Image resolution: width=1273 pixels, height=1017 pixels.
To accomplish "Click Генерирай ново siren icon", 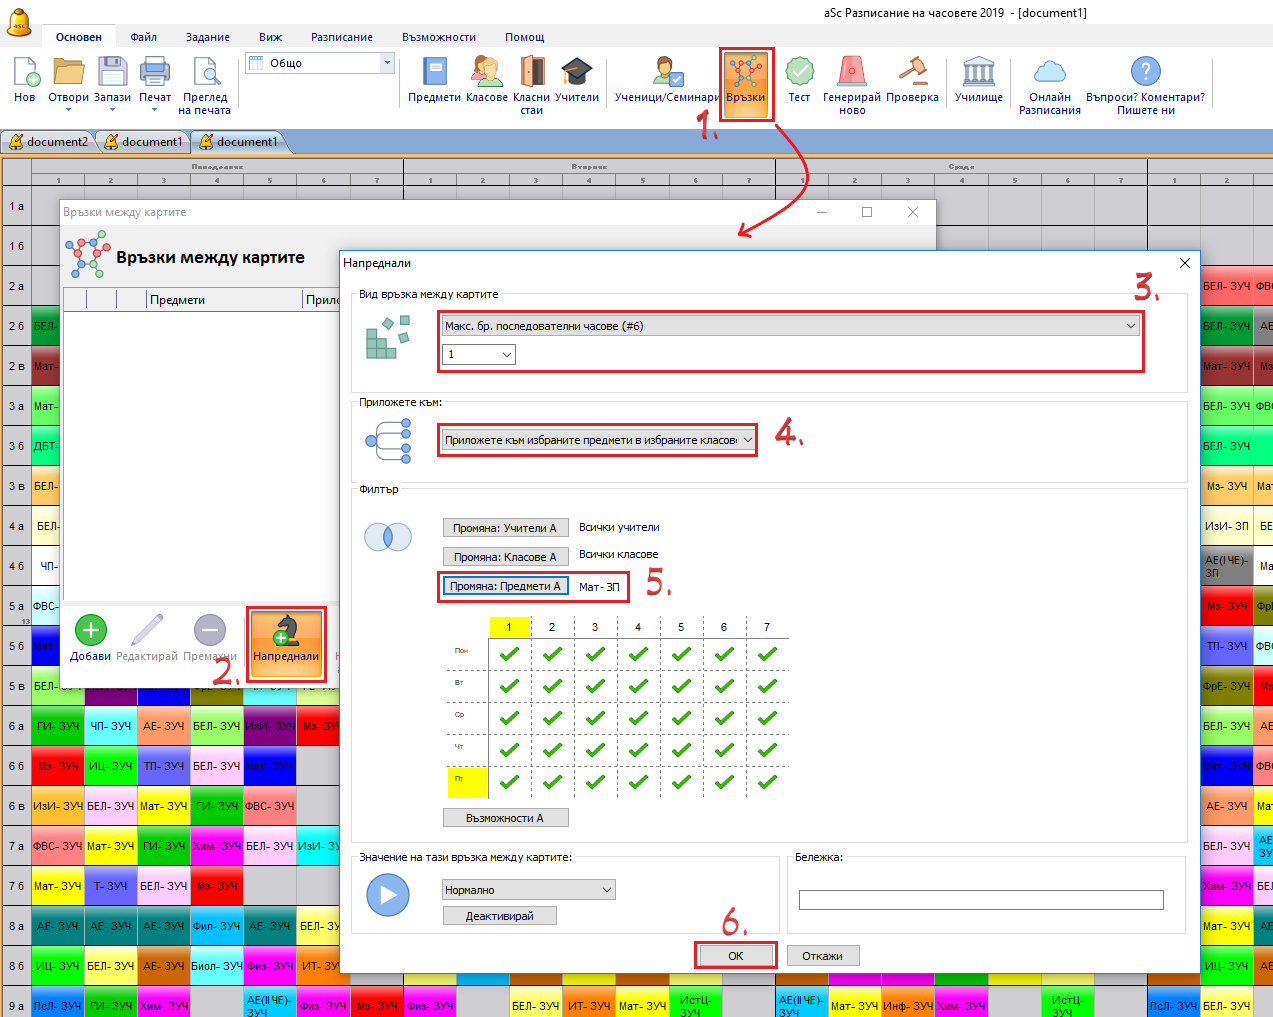I will pos(851,73).
